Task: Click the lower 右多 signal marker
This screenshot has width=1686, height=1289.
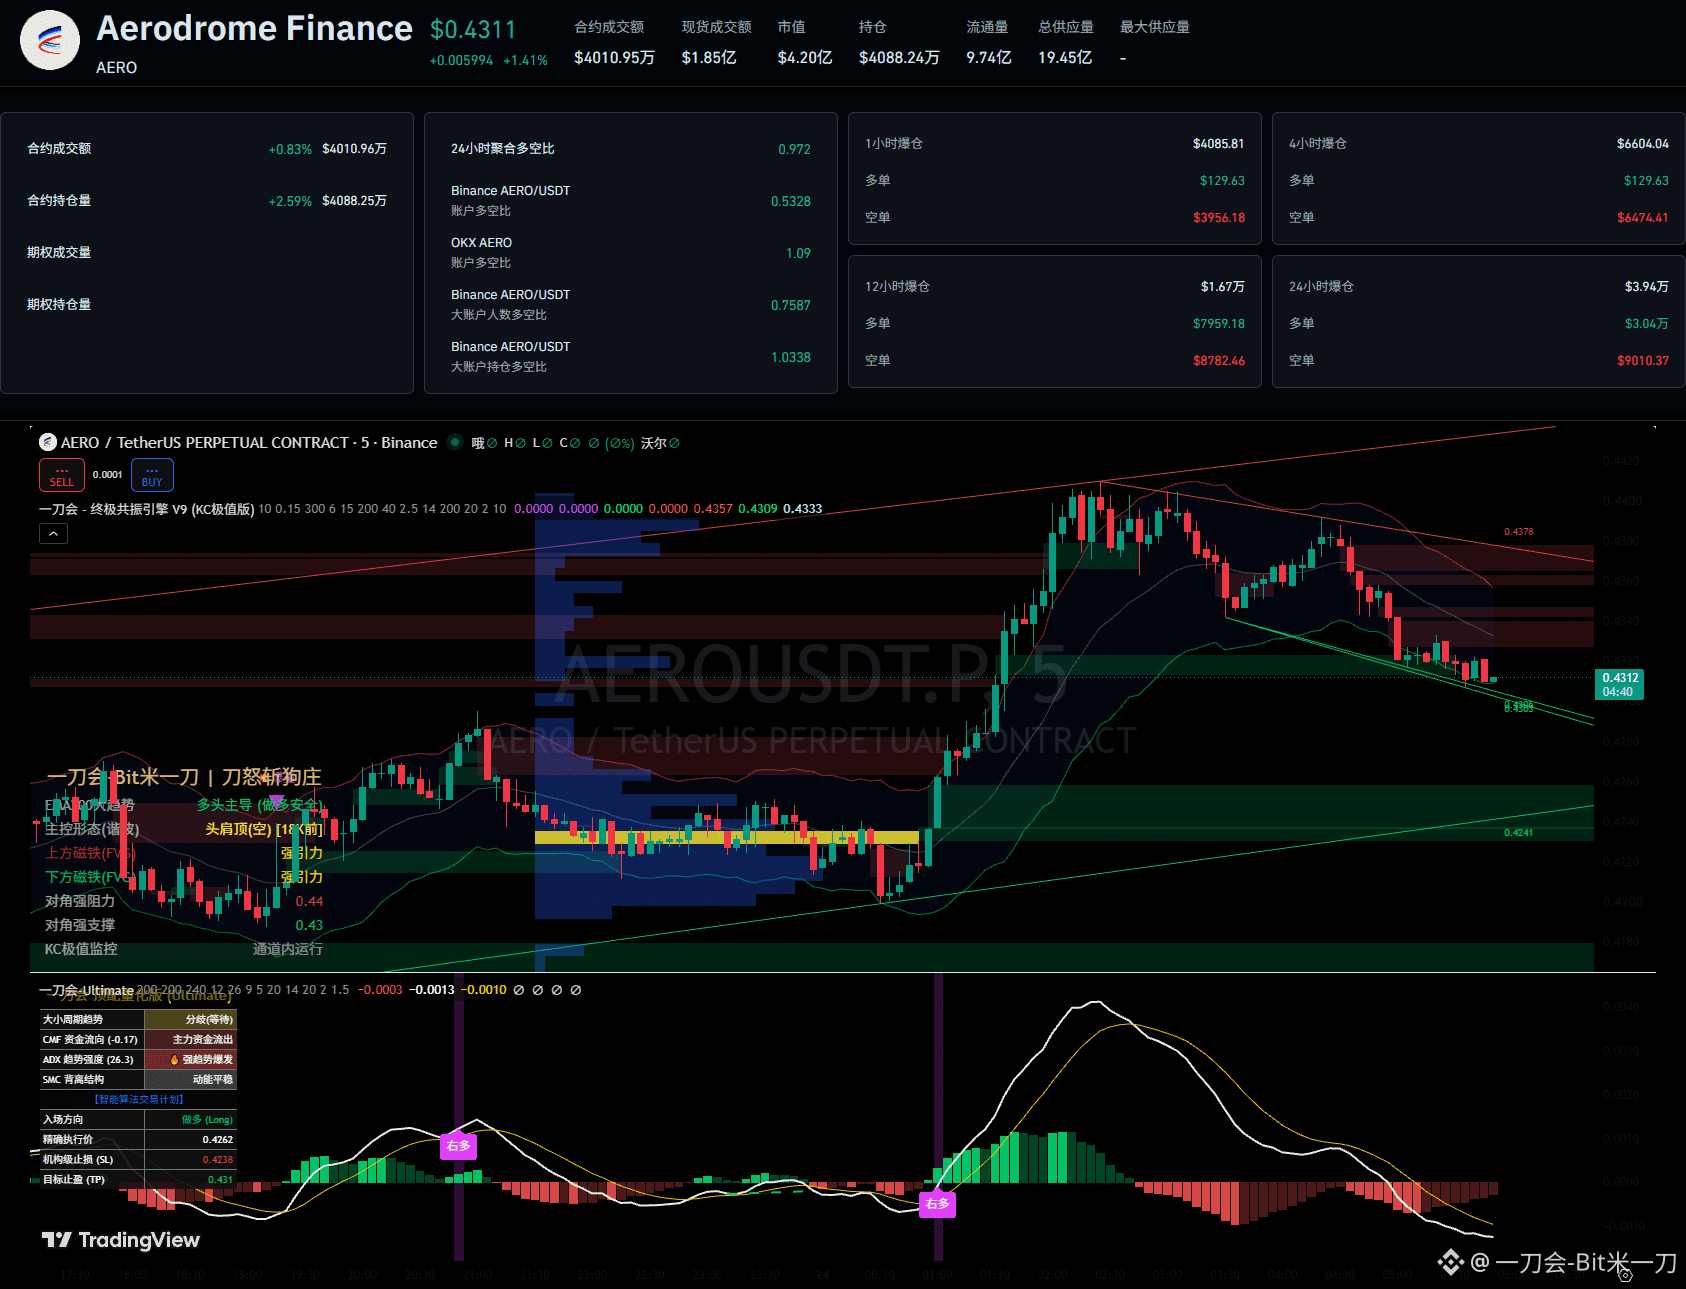Action: coord(937,1204)
